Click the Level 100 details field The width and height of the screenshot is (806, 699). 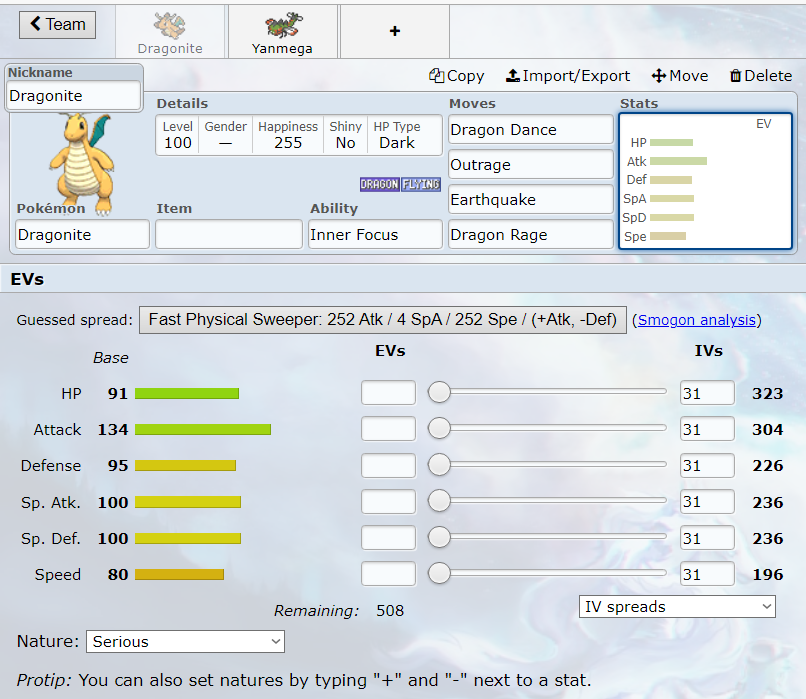point(178,135)
